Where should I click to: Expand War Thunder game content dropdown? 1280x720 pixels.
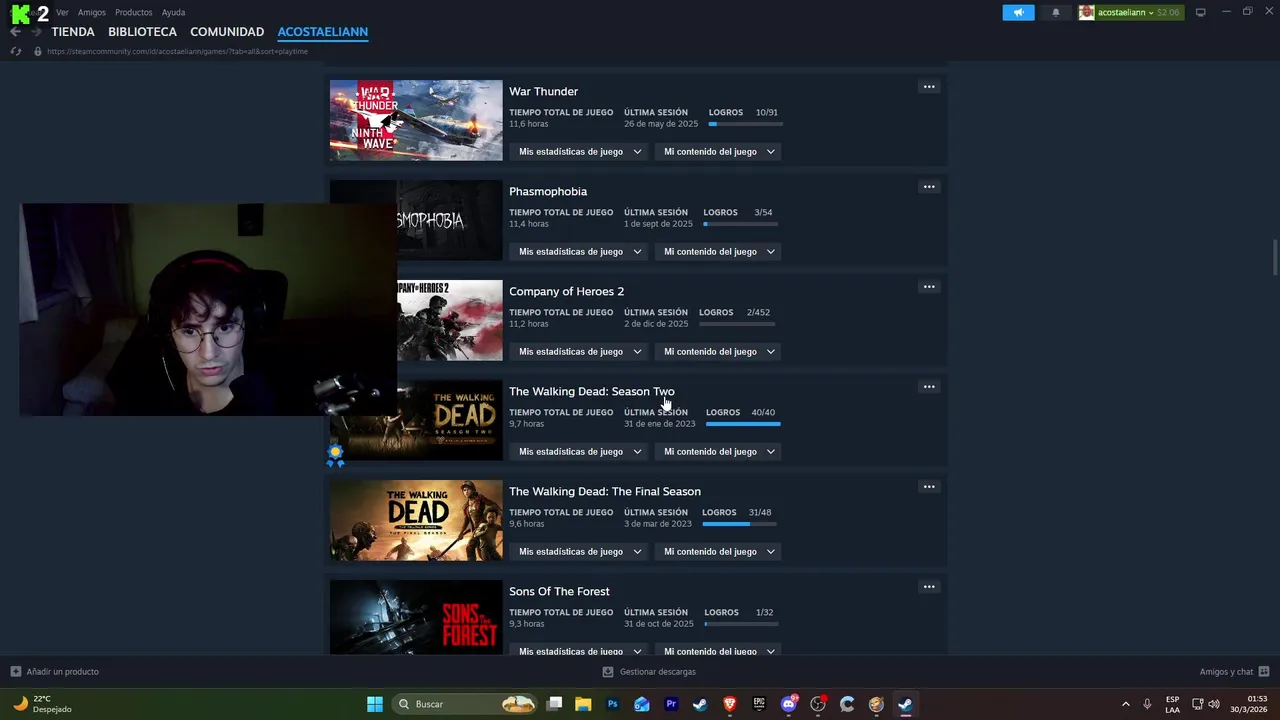point(719,152)
